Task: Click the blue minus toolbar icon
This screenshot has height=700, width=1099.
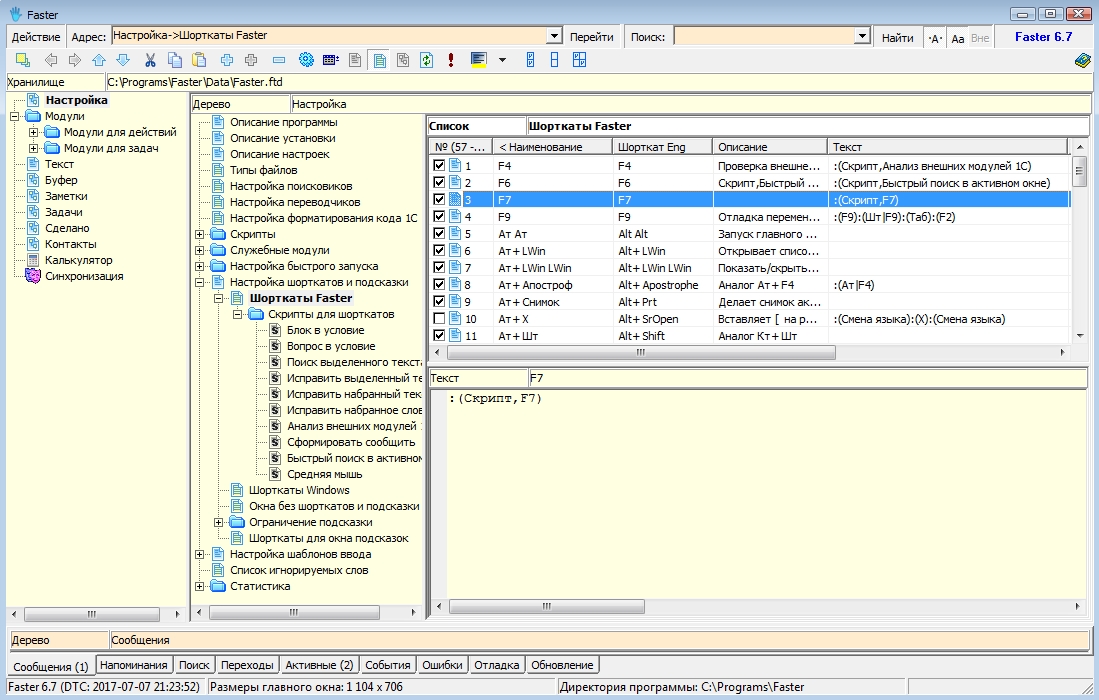Action: (279, 60)
